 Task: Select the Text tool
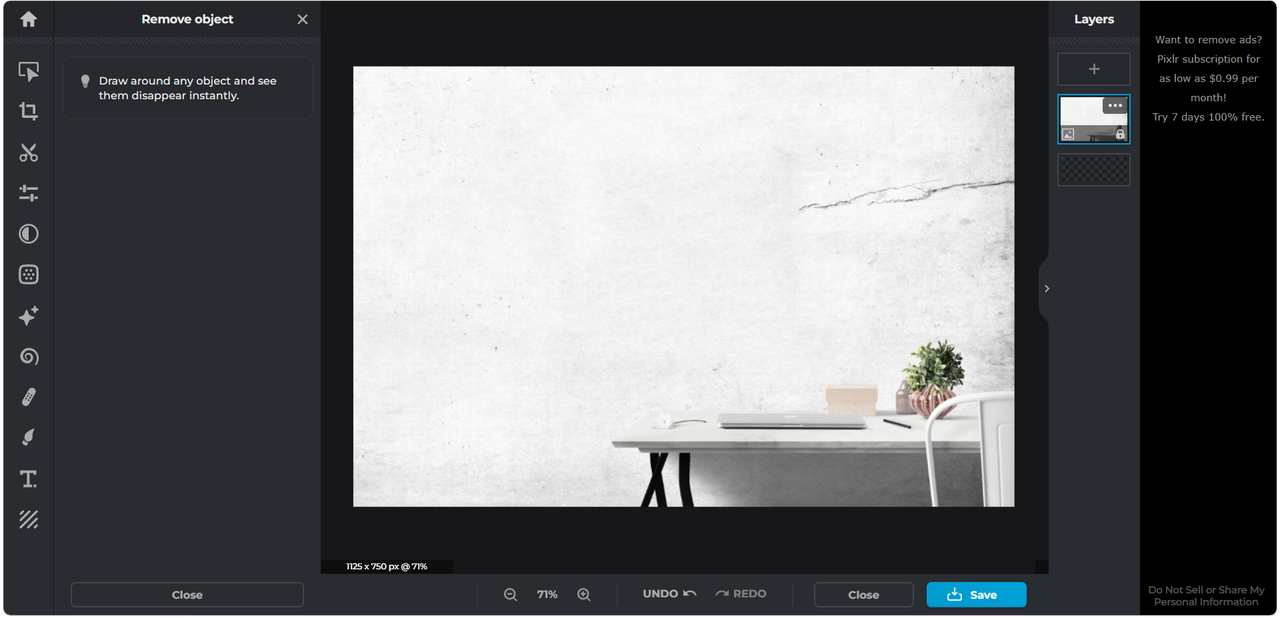pyautogui.click(x=28, y=479)
